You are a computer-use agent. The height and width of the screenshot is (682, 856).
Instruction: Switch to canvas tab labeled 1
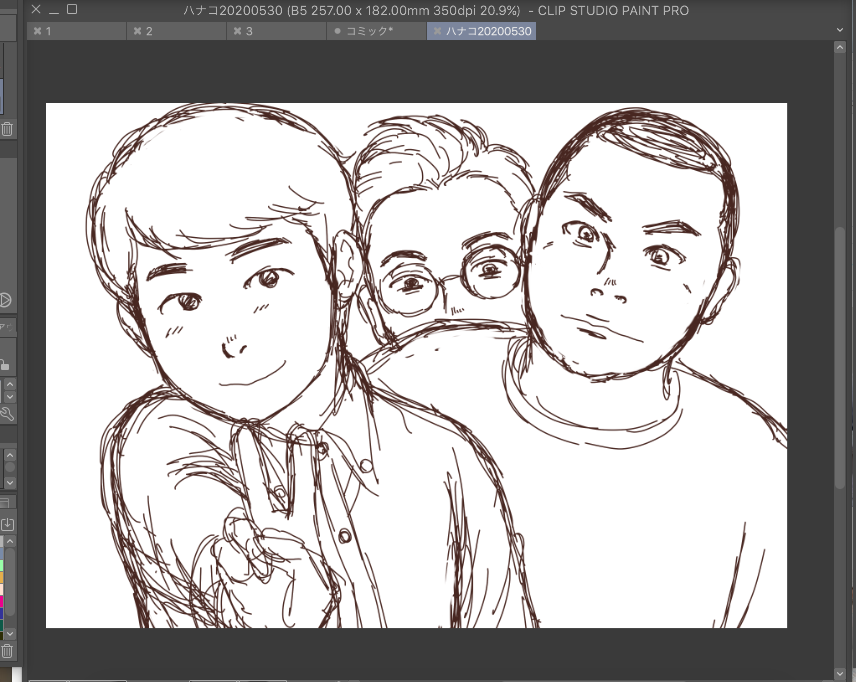[x=76, y=31]
